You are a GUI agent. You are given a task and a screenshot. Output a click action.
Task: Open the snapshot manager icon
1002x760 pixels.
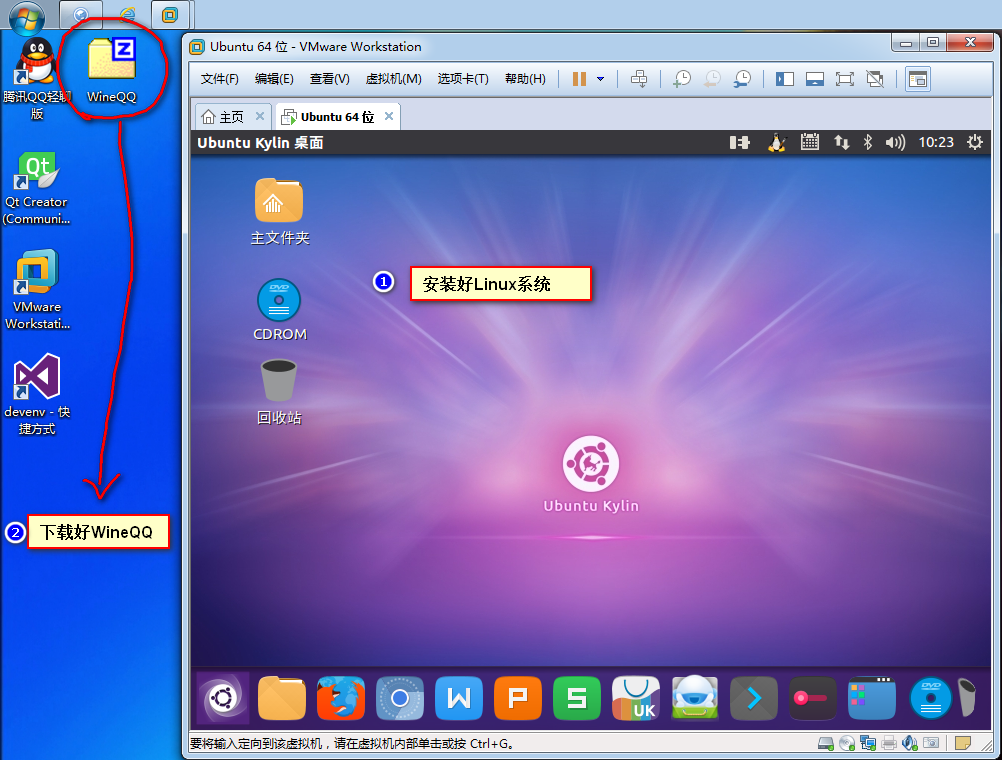(x=741, y=78)
